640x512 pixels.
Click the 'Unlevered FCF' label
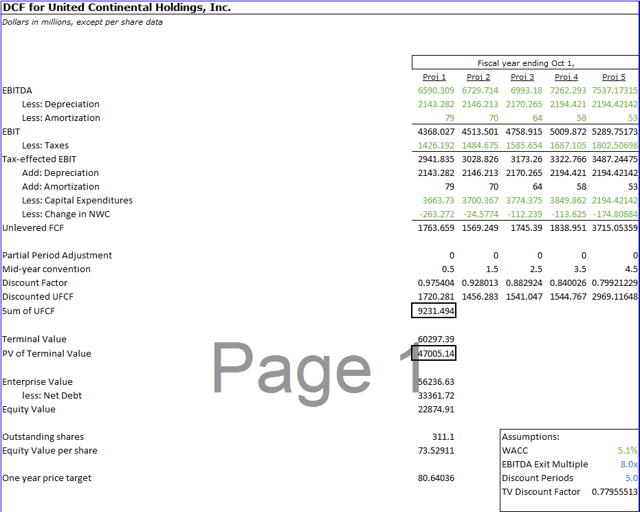coord(33,228)
